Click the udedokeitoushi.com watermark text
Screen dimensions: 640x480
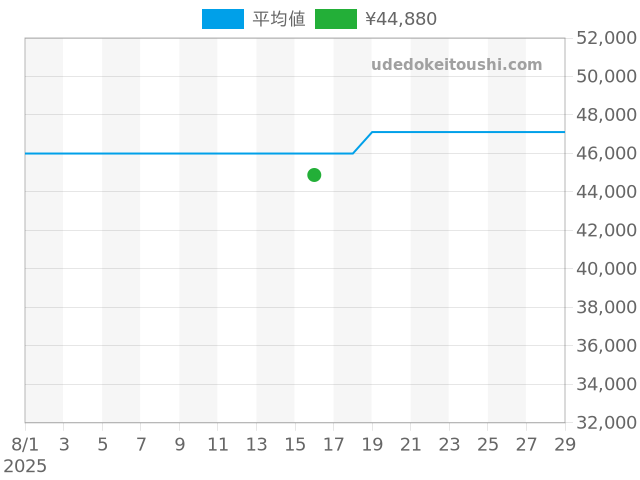pos(456,65)
